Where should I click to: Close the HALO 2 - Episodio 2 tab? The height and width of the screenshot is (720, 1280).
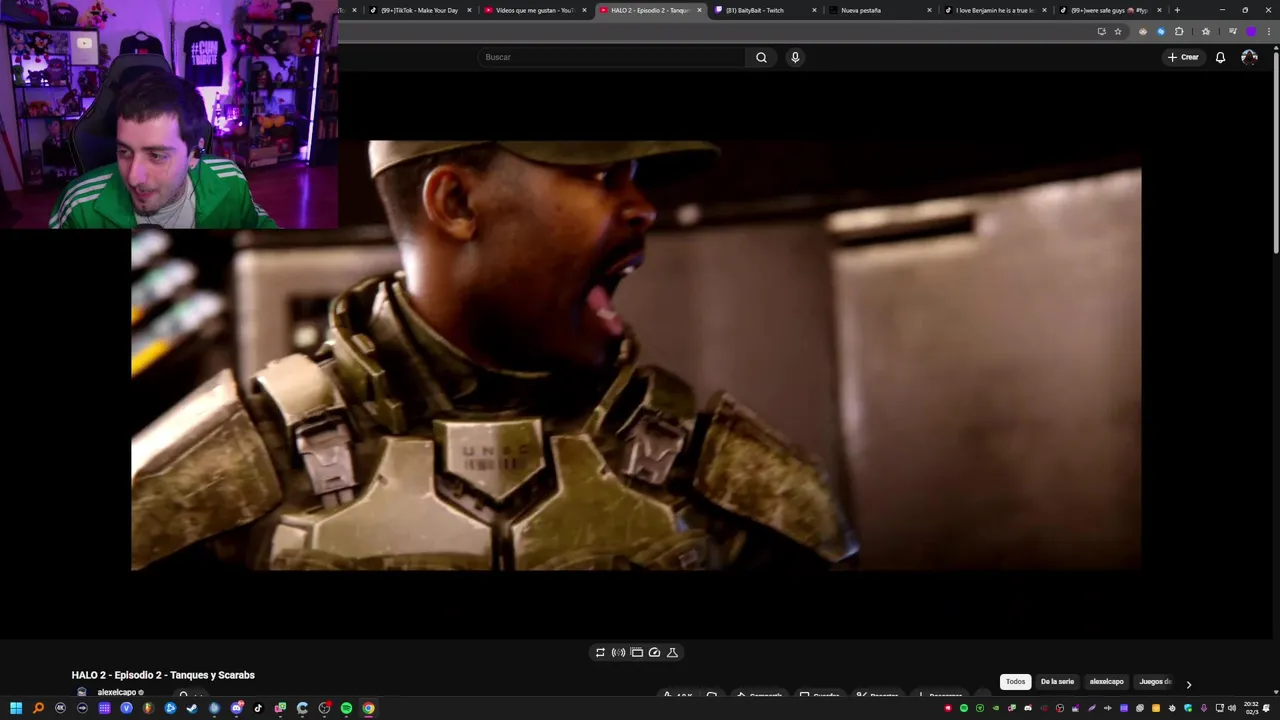click(699, 10)
